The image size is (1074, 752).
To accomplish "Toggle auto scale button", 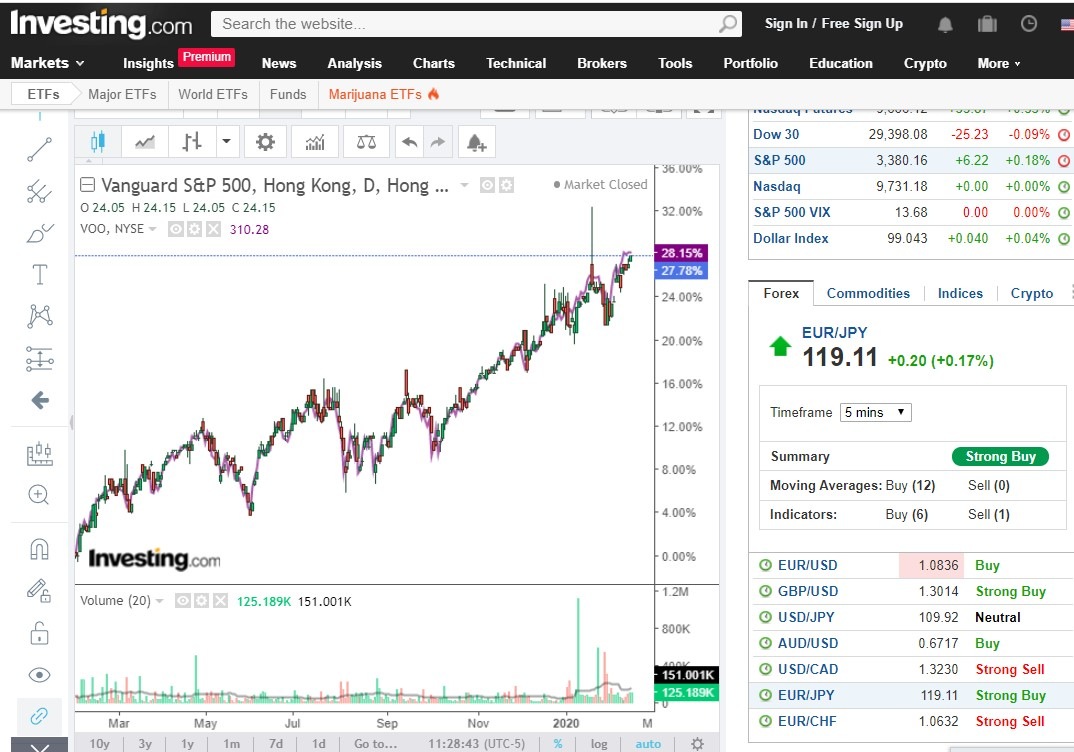I will [x=648, y=744].
